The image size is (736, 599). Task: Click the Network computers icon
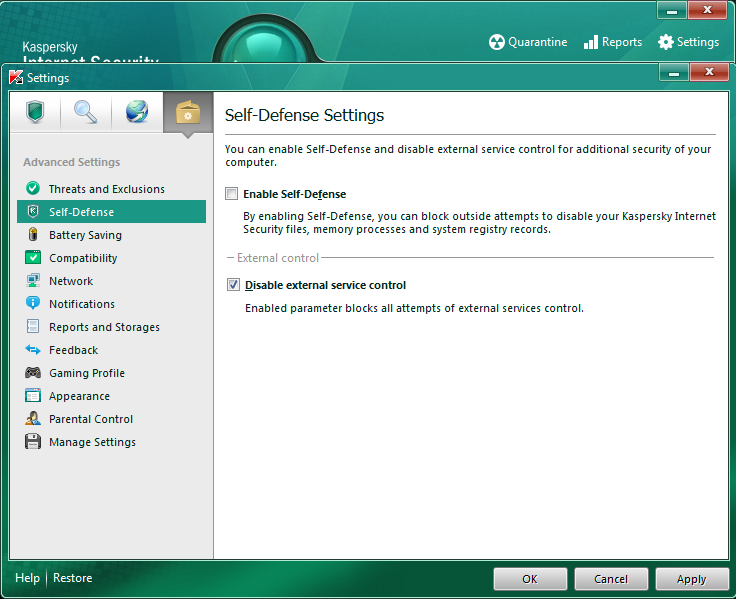pyautogui.click(x=33, y=280)
